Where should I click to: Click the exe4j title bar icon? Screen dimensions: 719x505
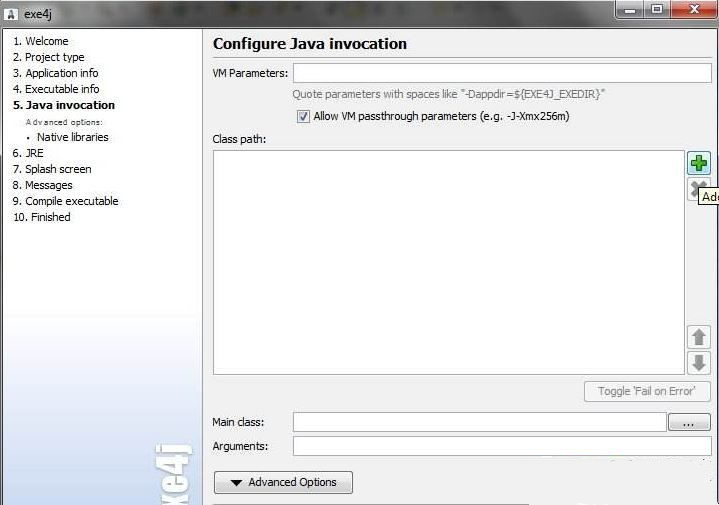pyautogui.click(x=11, y=14)
